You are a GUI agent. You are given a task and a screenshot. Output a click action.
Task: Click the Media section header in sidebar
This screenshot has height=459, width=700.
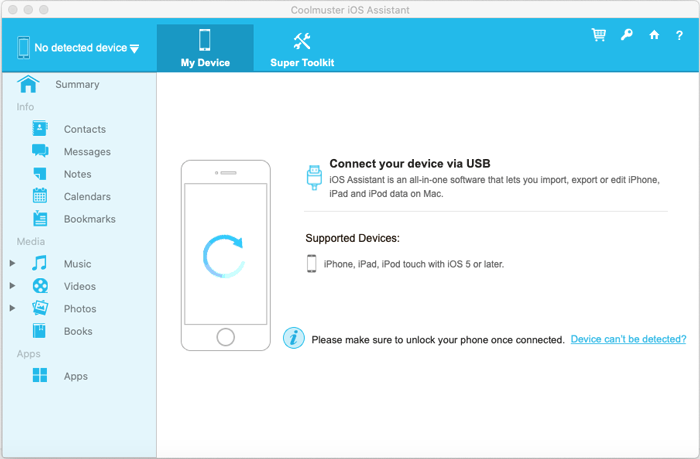pos(31,241)
